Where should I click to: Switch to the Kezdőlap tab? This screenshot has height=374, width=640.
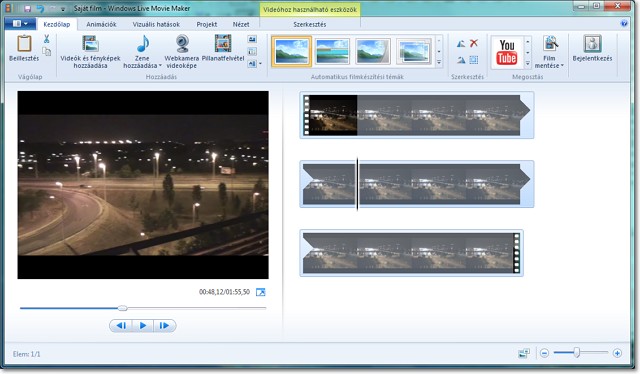pyautogui.click(x=57, y=24)
